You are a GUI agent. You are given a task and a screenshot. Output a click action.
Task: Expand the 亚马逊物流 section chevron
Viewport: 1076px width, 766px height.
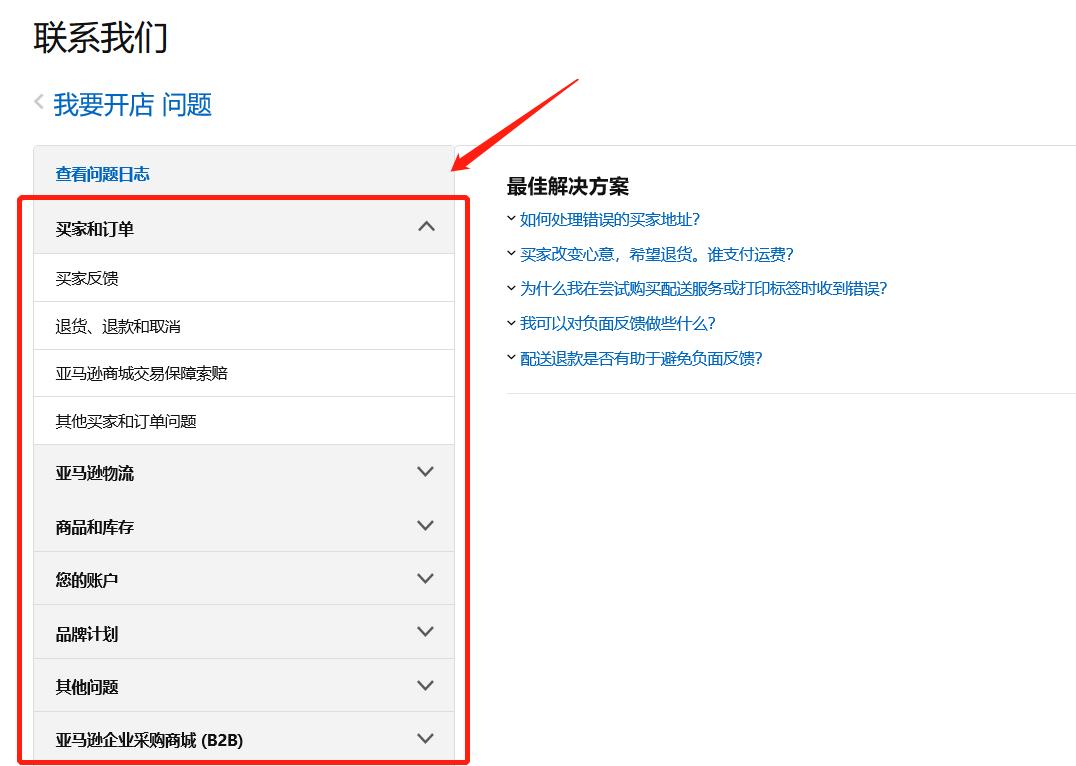[426, 472]
